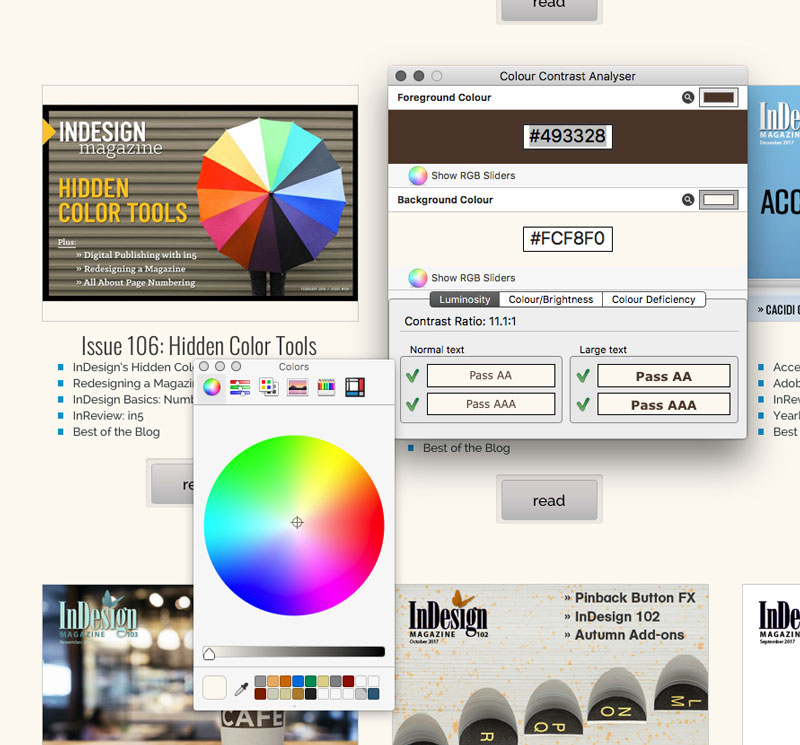Select the colour palettes tab in Colors
Viewport: 800px width, 745px height.
point(269,387)
